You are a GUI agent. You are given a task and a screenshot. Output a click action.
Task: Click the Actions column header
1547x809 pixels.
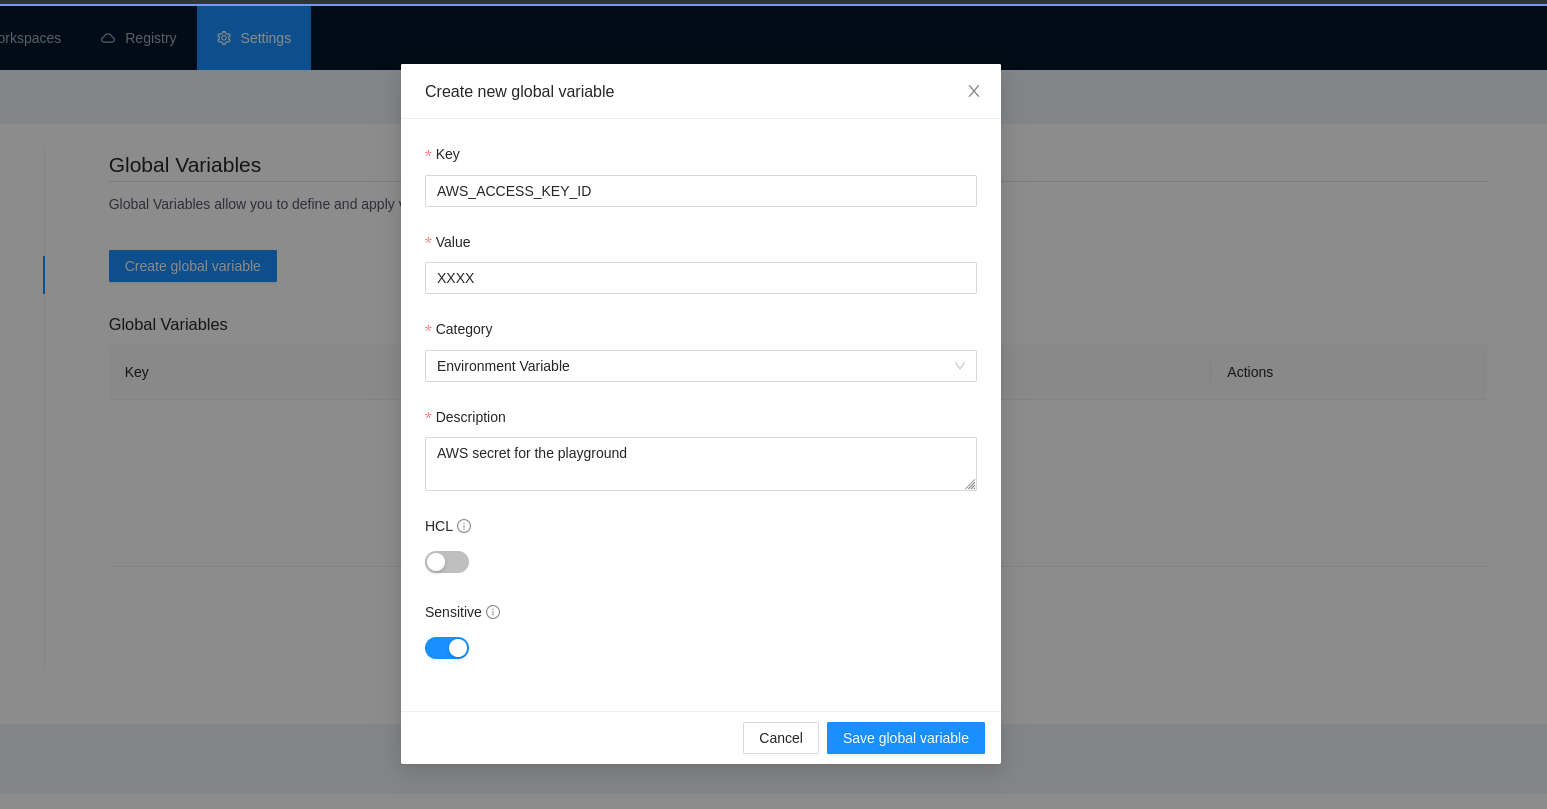click(x=1249, y=372)
